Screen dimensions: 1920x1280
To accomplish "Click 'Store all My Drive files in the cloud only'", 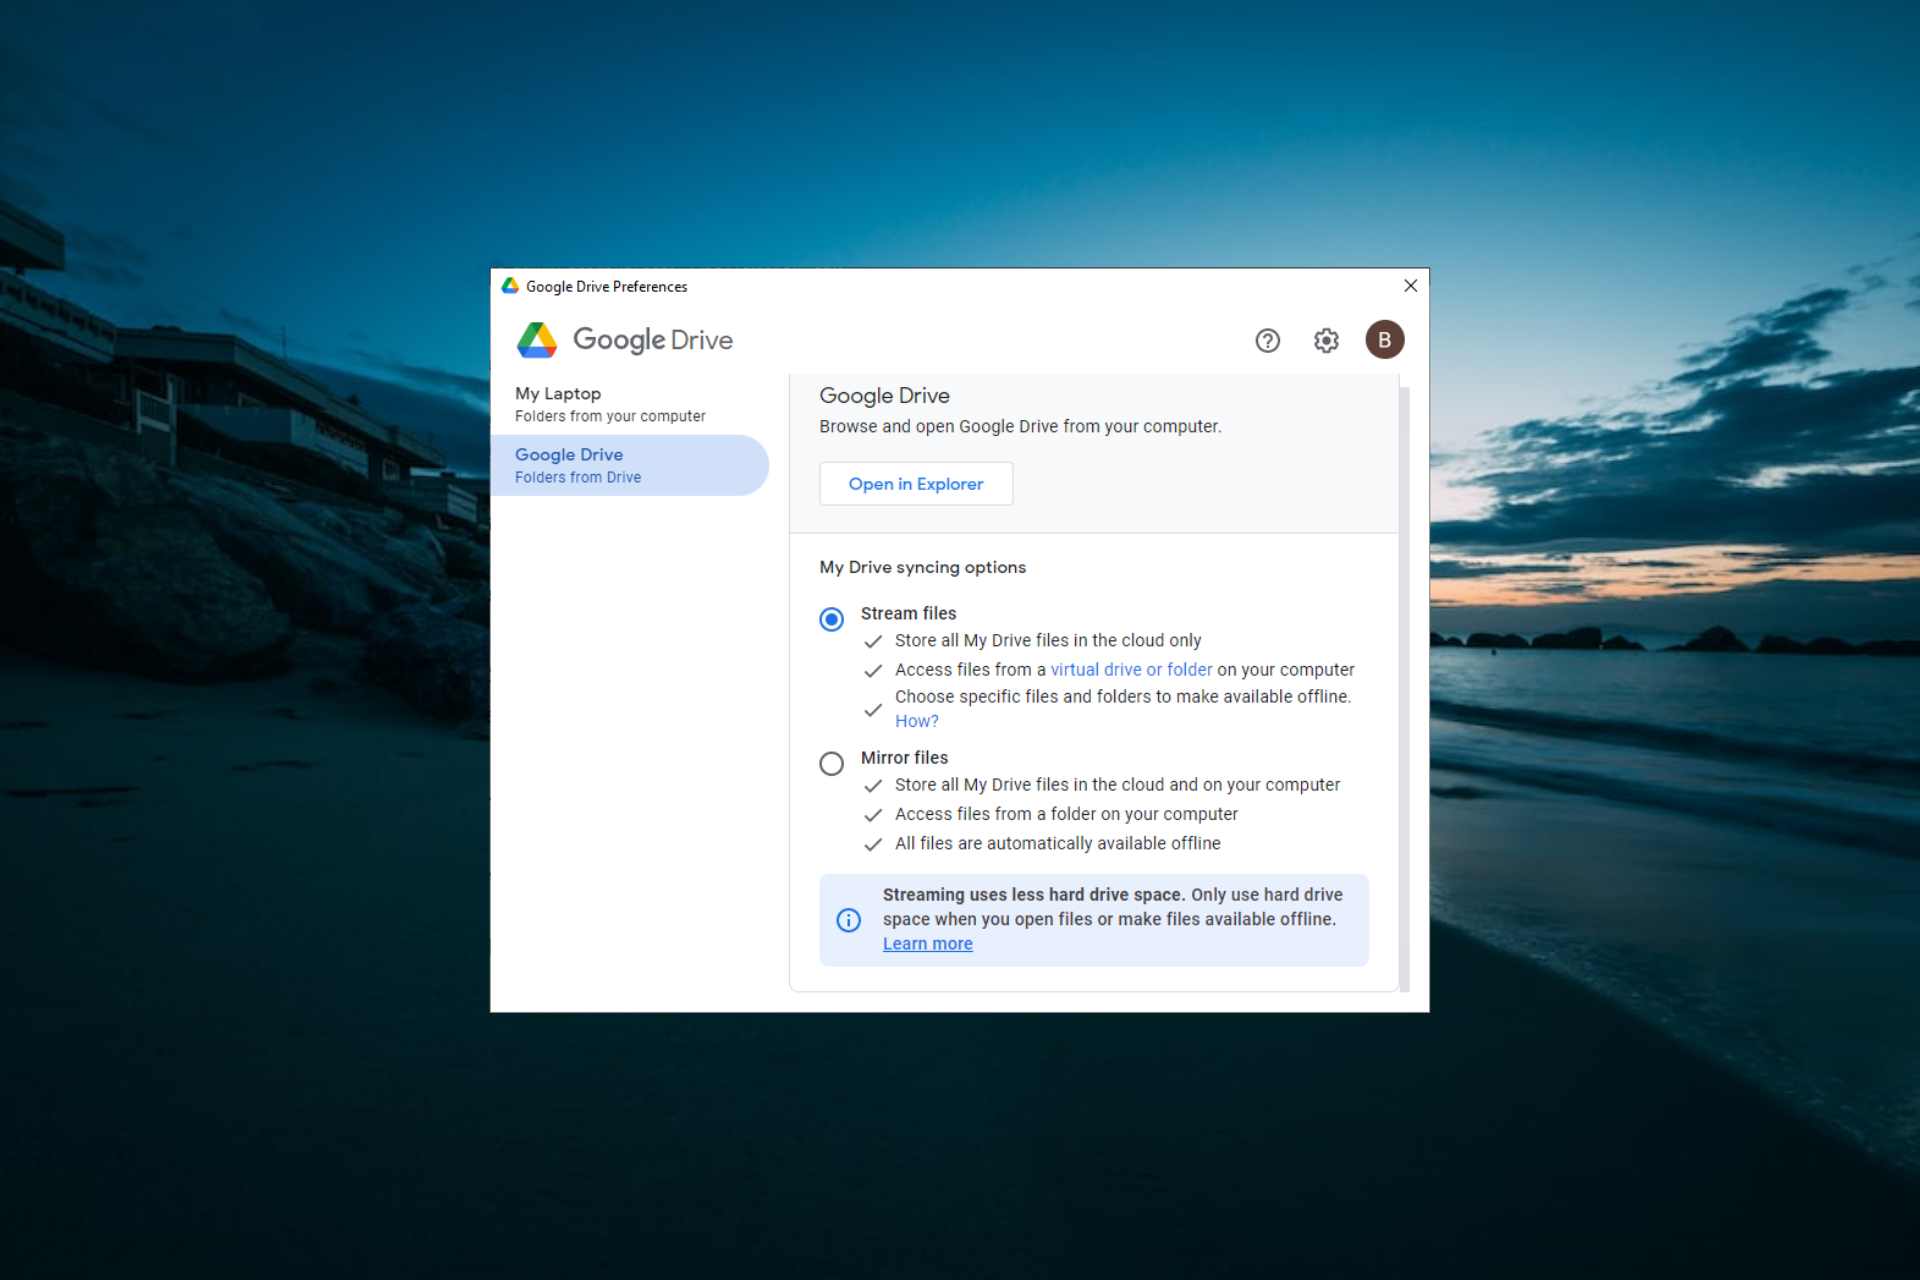I will [x=1048, y=640].
